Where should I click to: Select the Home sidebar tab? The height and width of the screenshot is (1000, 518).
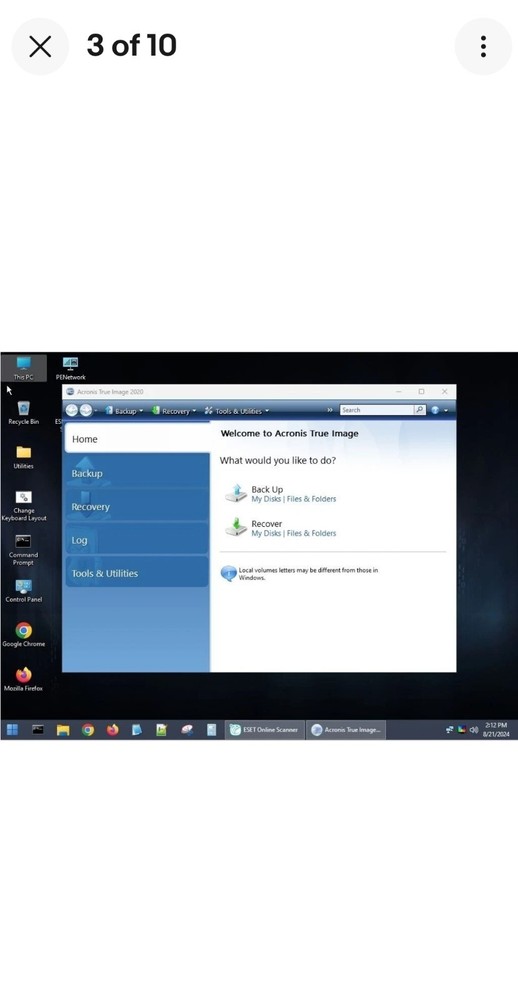coord(137,439)
